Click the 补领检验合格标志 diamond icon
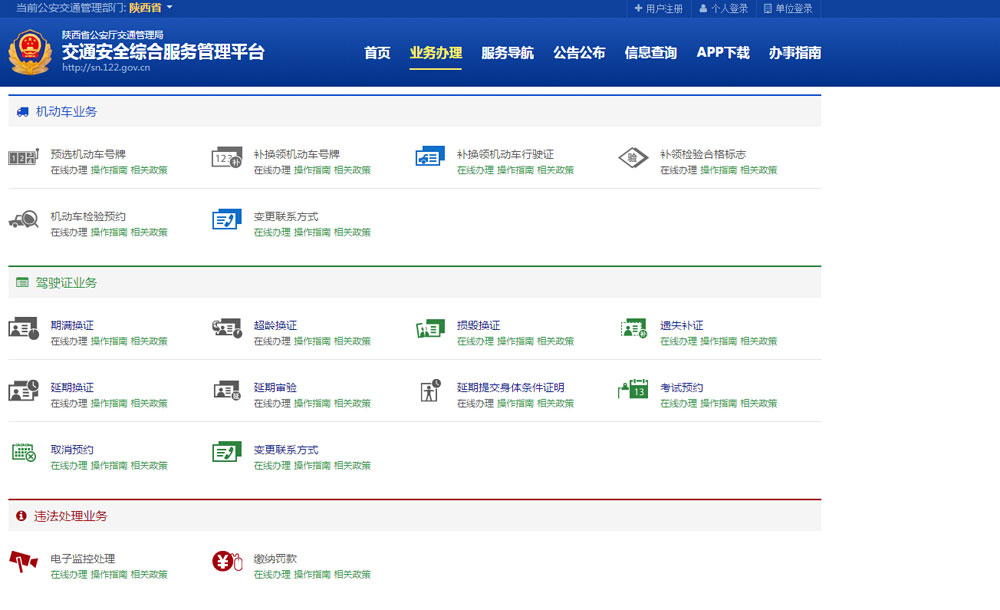The height and width of the screenshot is (610, 1000). (632, 158)
